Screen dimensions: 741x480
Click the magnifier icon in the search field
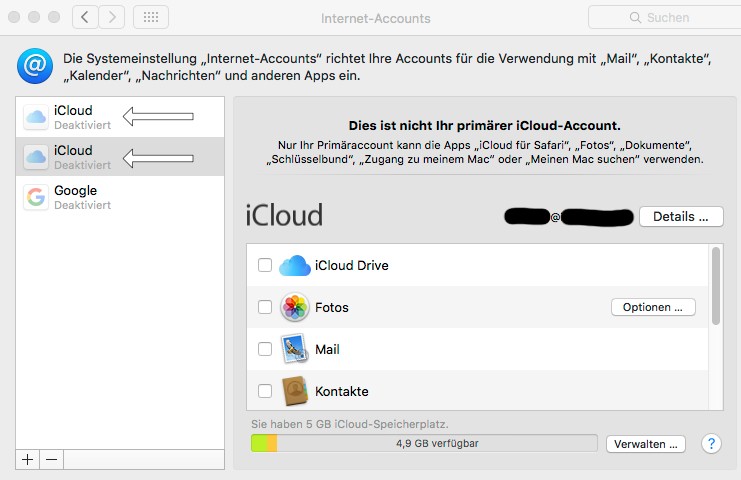pyautogui.click(x=635, y=17)
